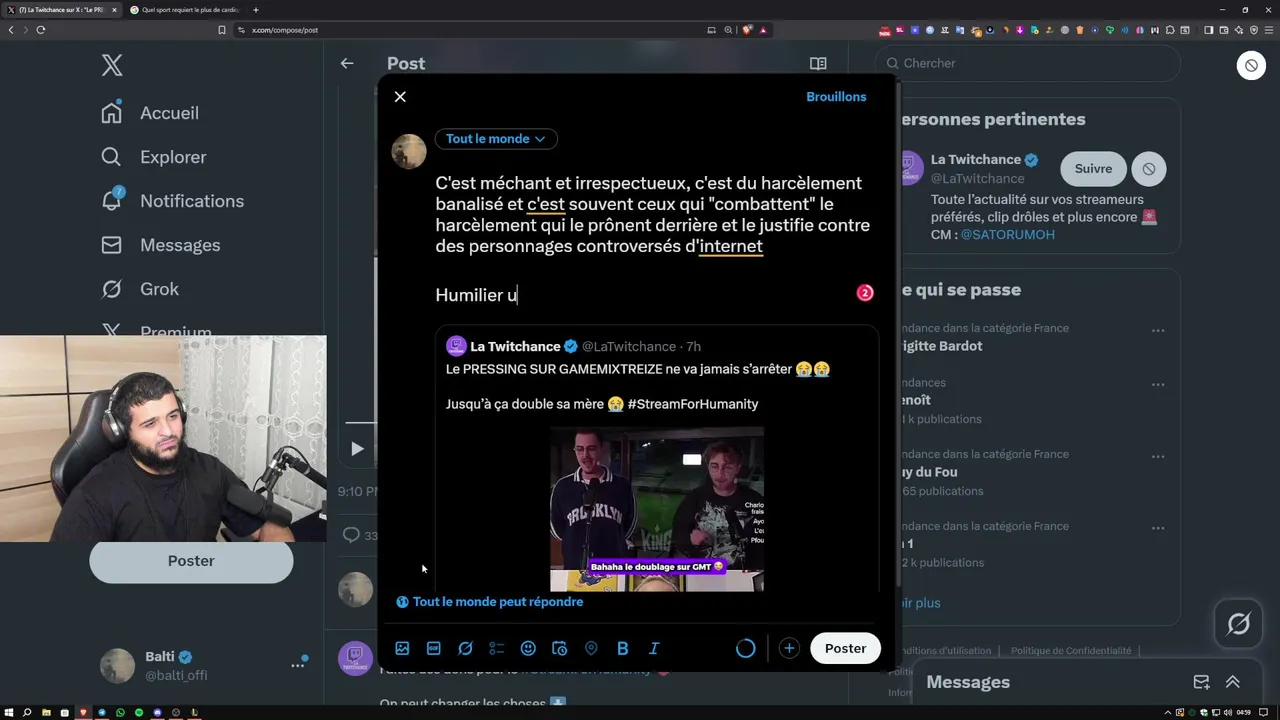Close the compose post dialog
The height and width of the screenshot is (720, 1280).
(x=400, y=97)
